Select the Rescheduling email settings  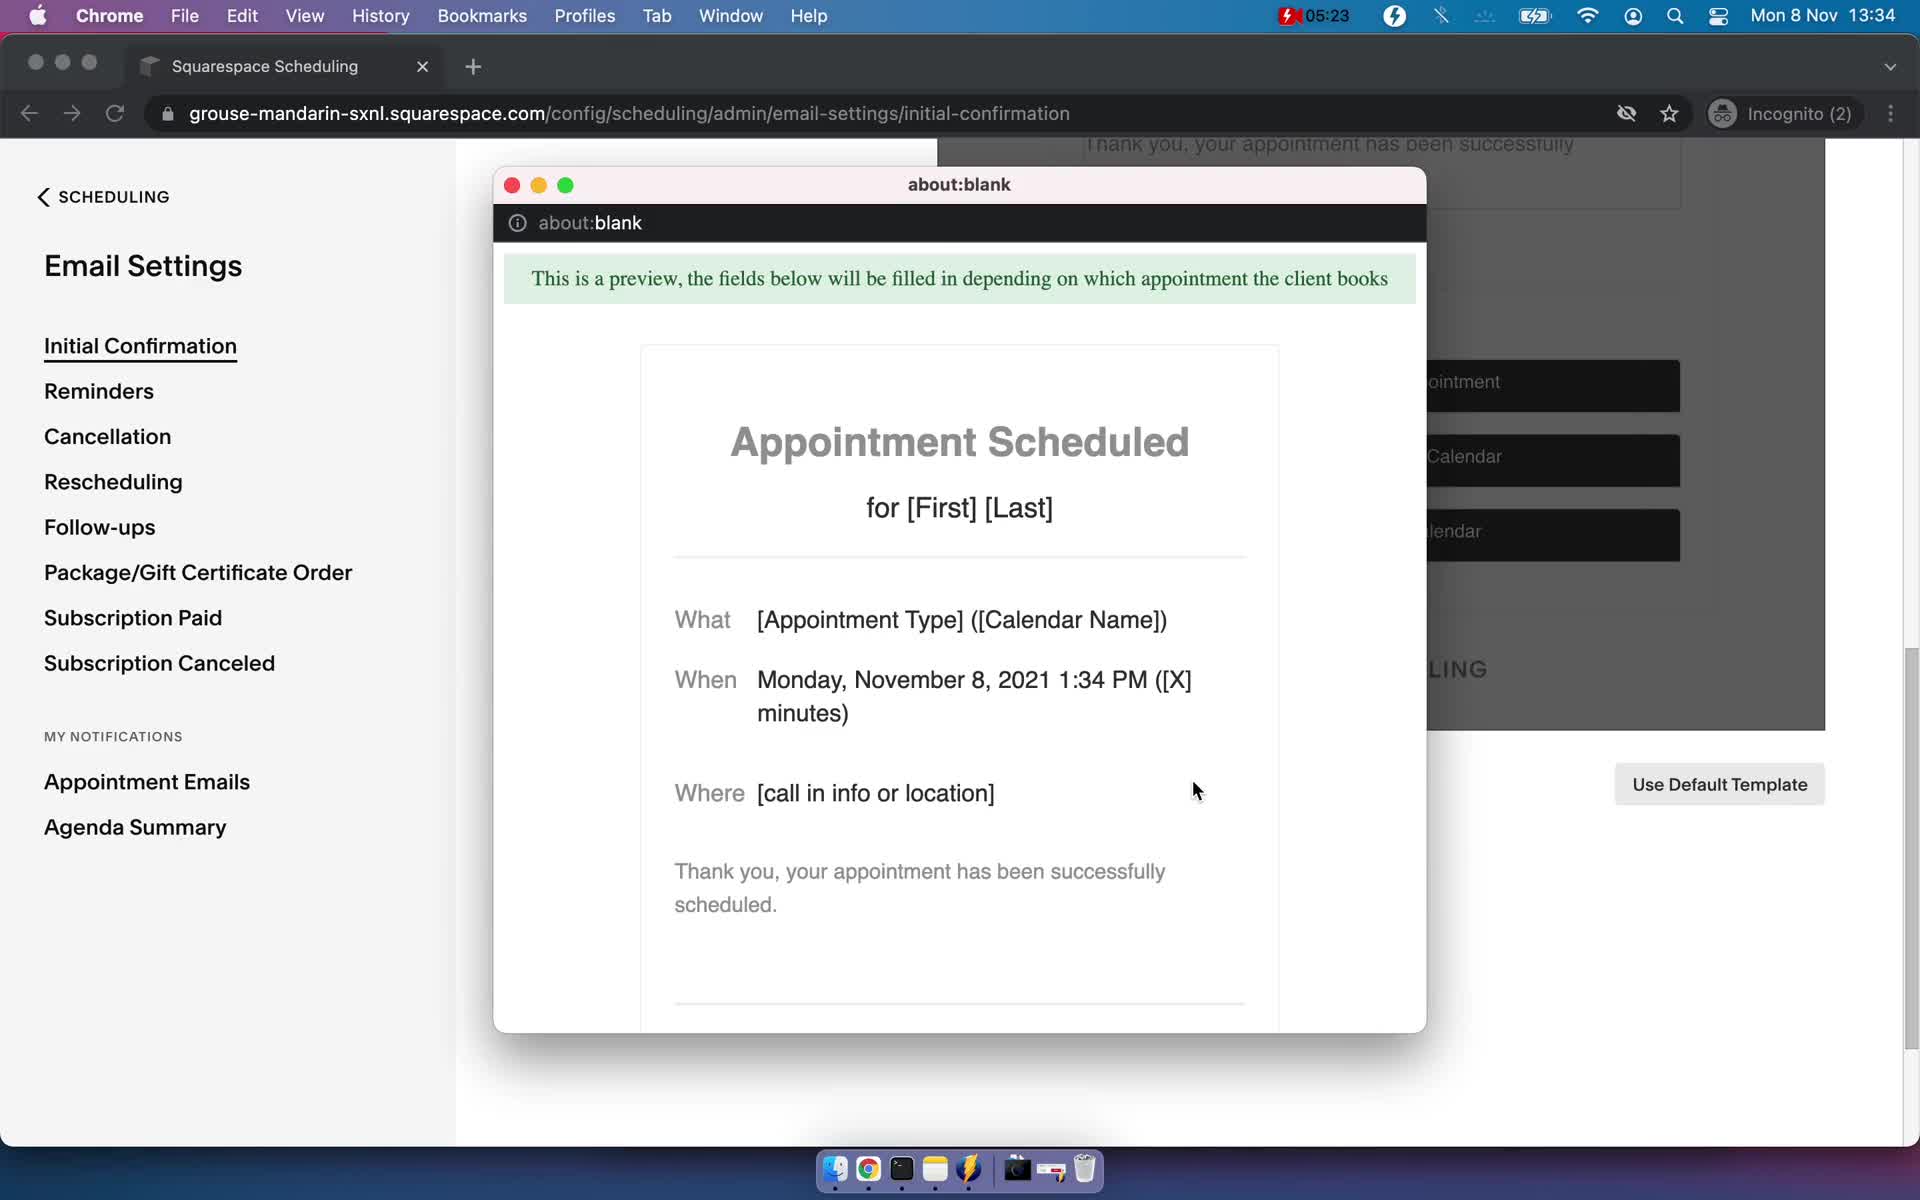[112, 481]
